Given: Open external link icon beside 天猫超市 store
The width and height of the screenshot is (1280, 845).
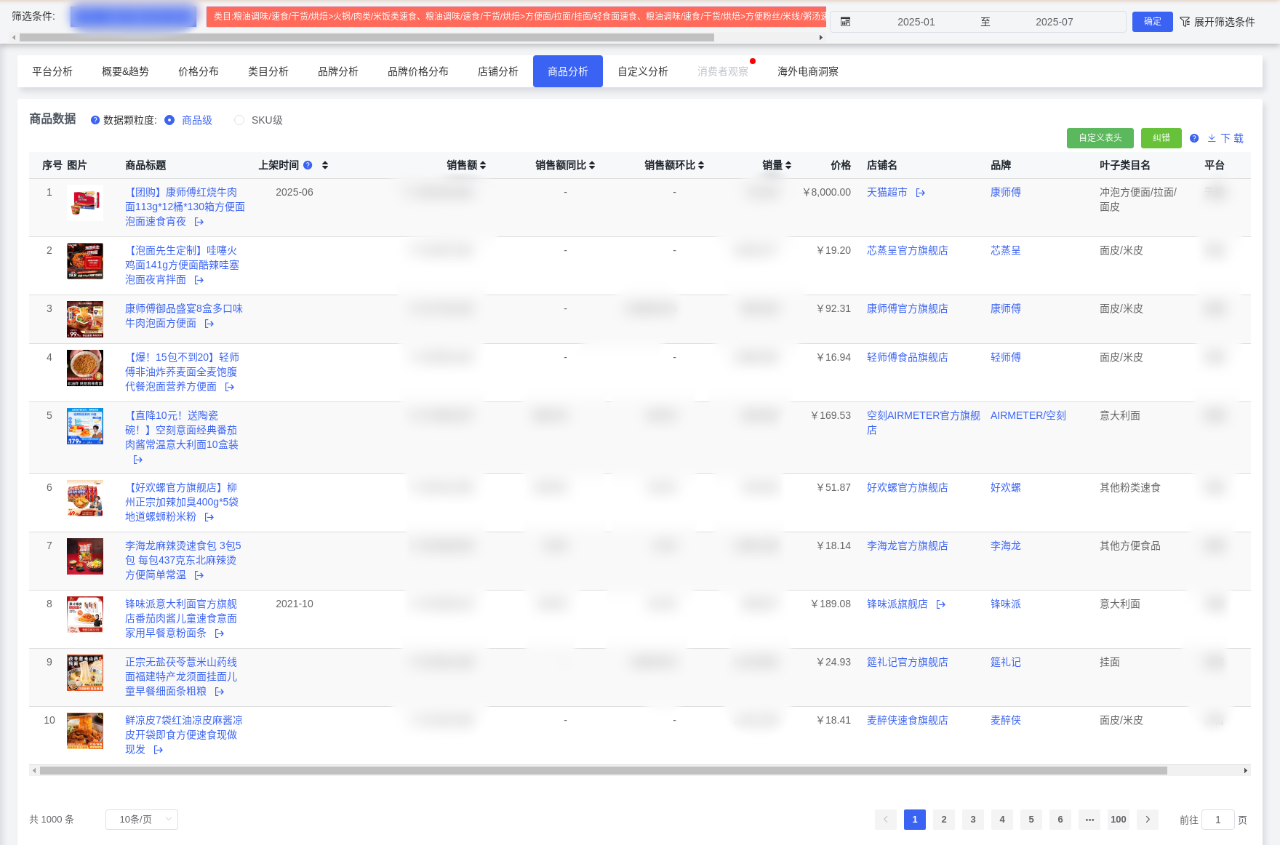Looking at the screenshot, I should point(920,192).
